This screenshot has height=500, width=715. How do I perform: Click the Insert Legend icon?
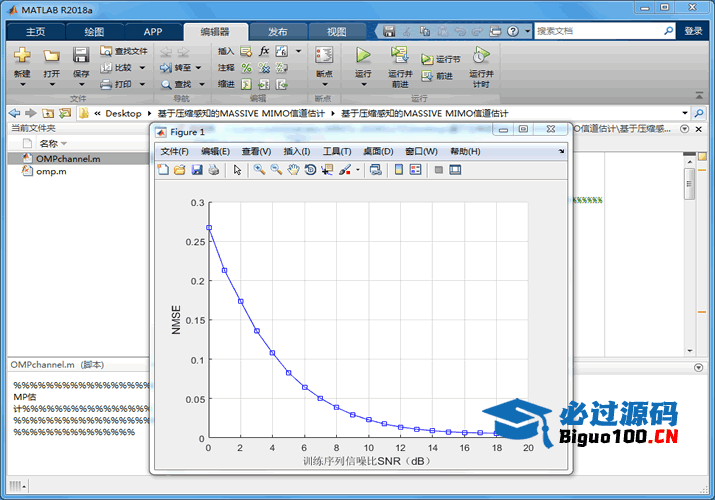click(x=415, y=170)
